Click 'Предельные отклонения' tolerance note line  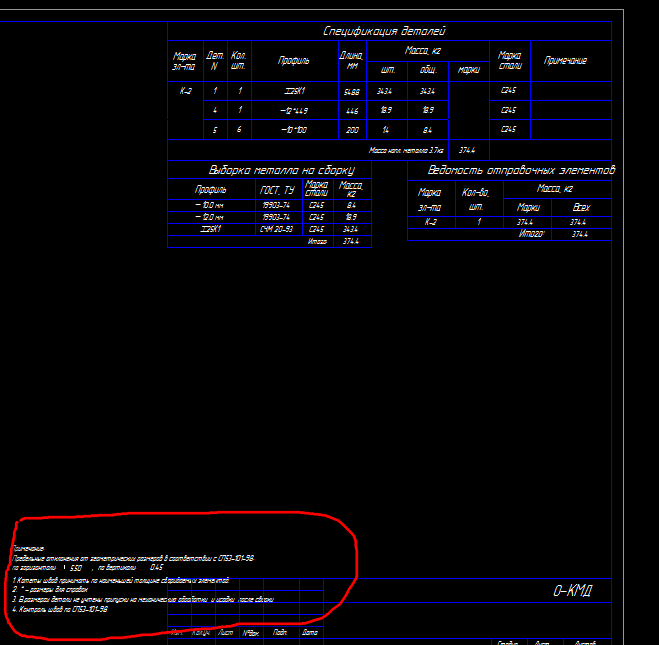click(x=133, y=558)
